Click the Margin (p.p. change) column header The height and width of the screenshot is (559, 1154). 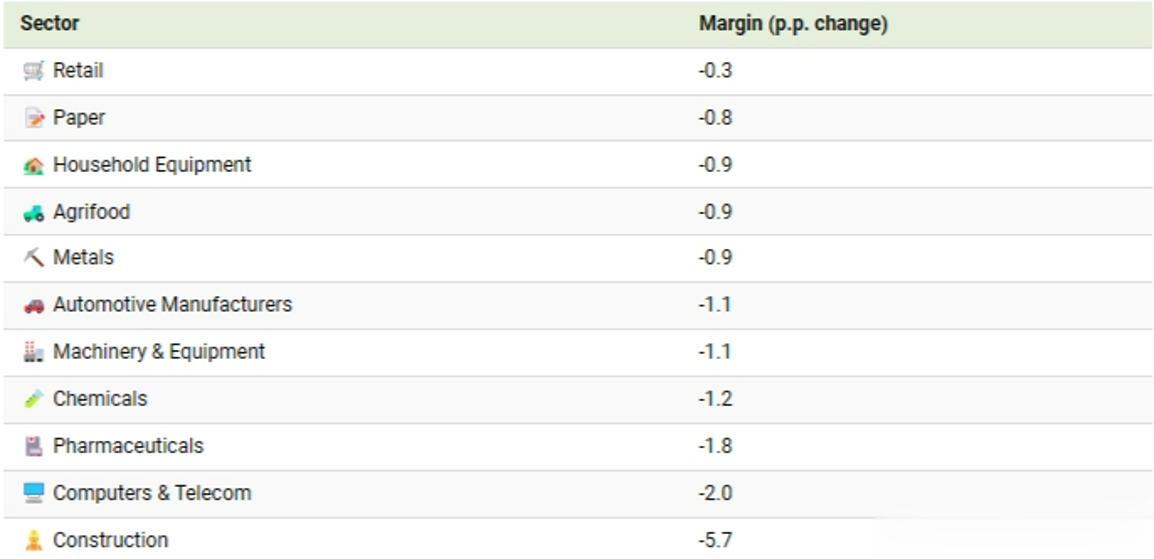coord(793,24)
